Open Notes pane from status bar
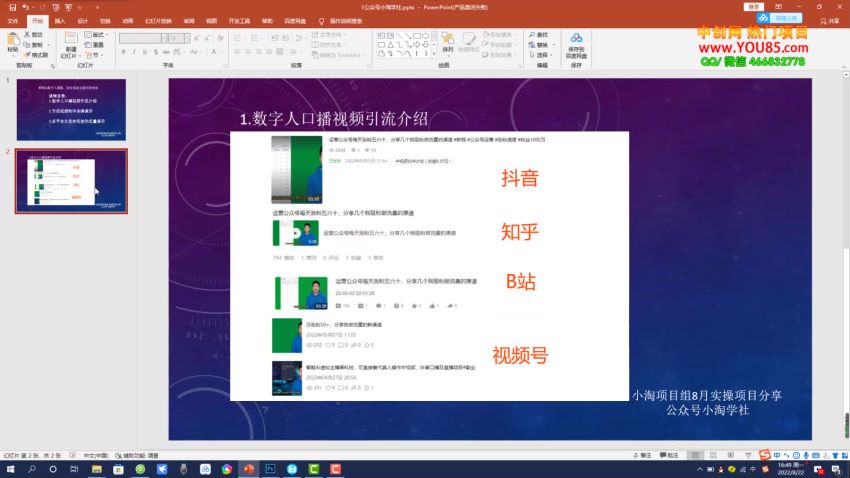The height and width of the screenshot is (478, 850). pos(642,455)
